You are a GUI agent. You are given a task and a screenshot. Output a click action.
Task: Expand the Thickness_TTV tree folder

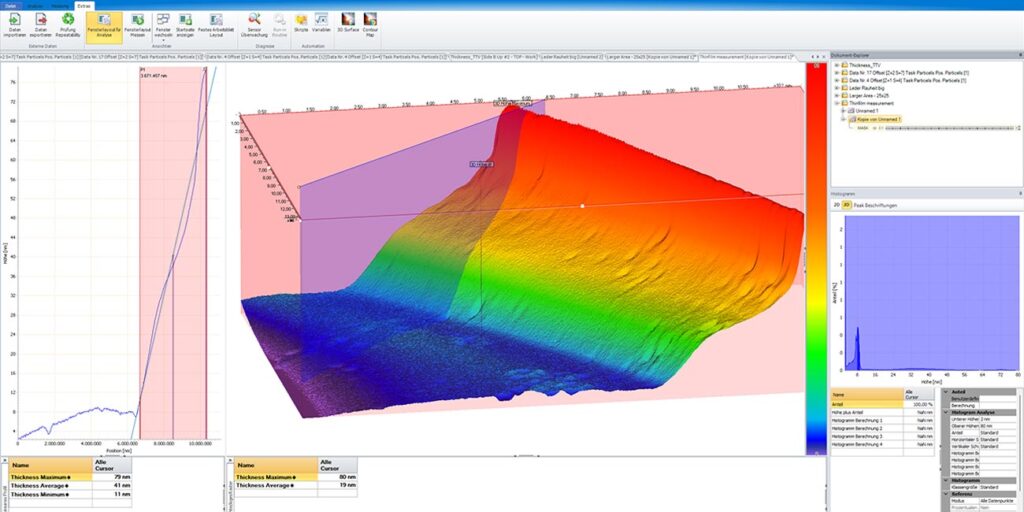837,65
